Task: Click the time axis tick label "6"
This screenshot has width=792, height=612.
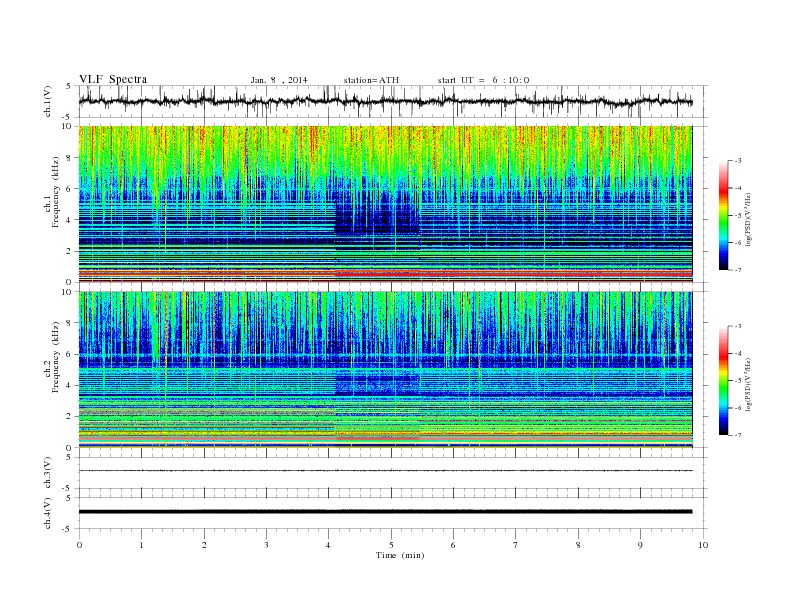Action: pos(453,545)
